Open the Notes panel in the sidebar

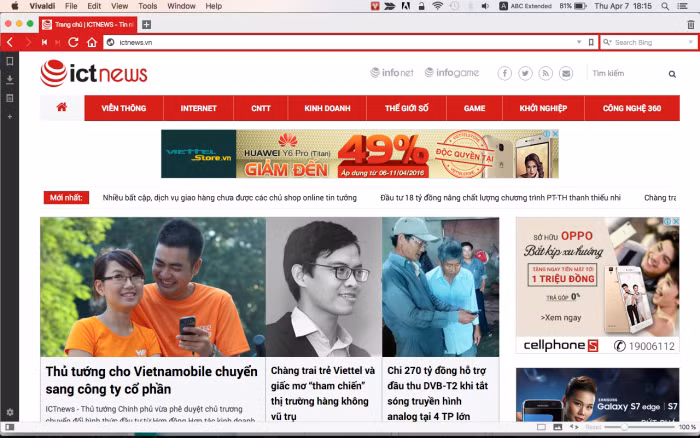click(x=9, y=98)
